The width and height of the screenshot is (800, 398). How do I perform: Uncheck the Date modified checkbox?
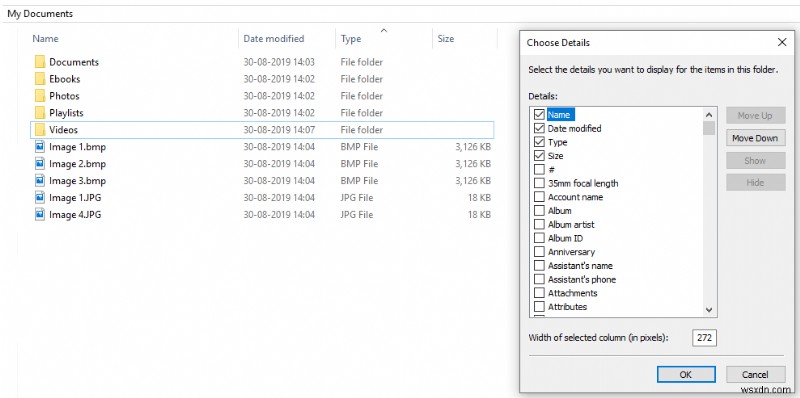point(539,129)
